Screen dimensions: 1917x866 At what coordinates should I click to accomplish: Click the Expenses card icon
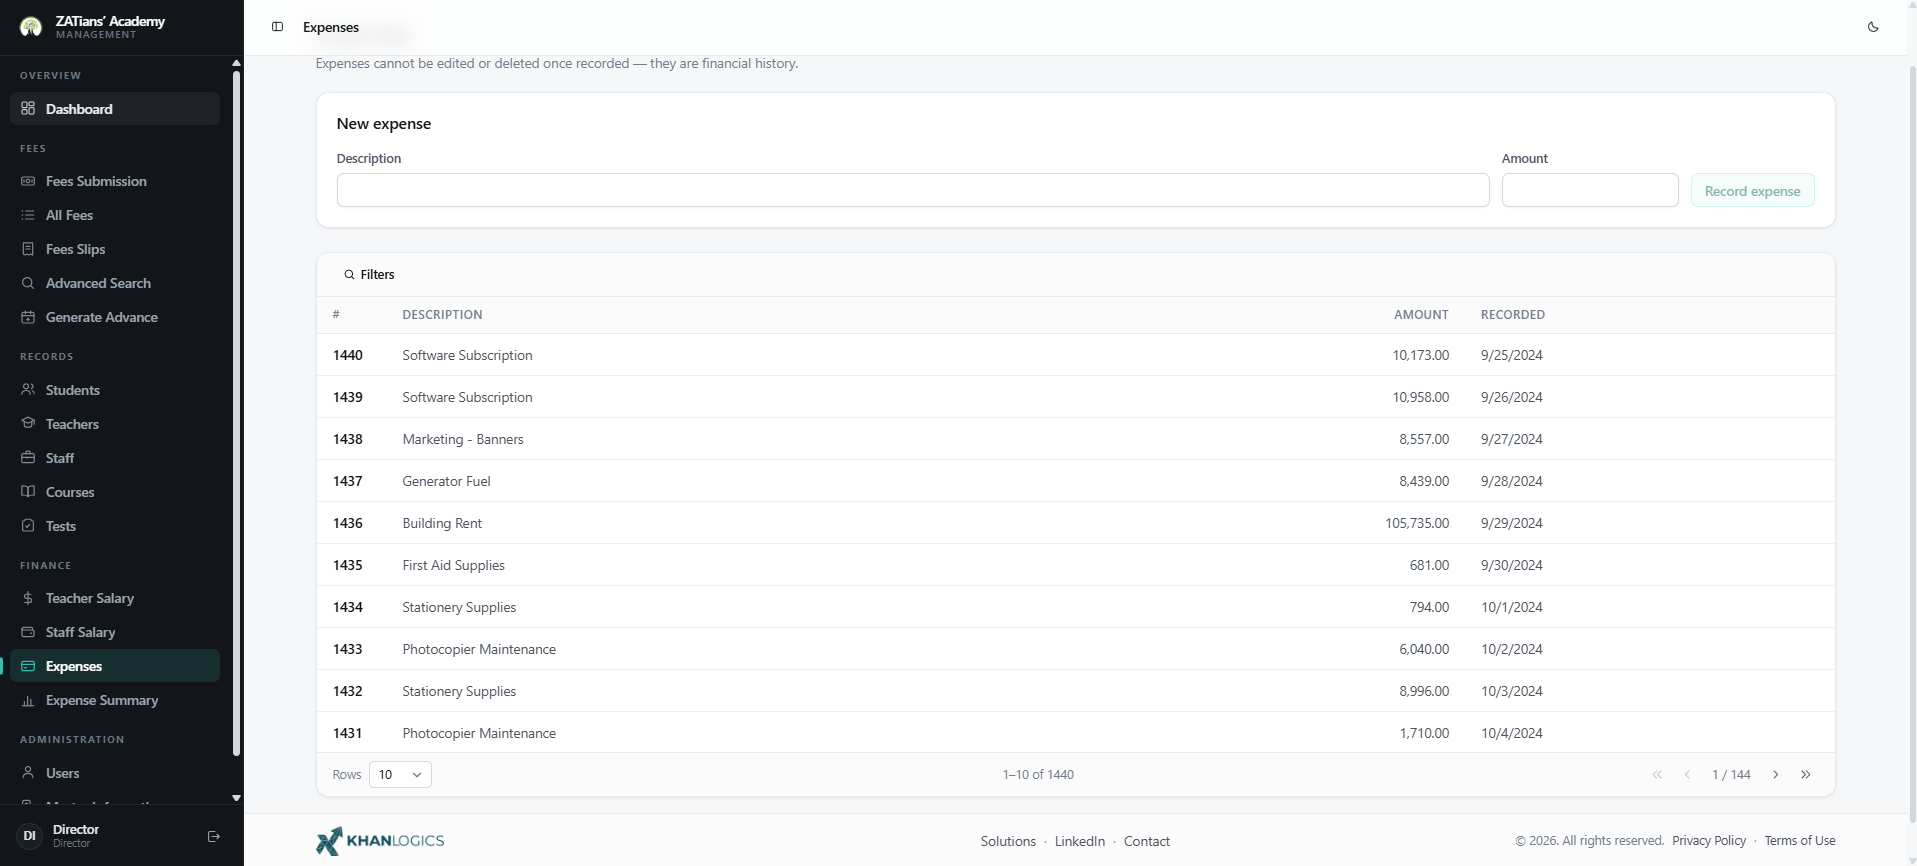pyautogui.click(x=28, y=666)
